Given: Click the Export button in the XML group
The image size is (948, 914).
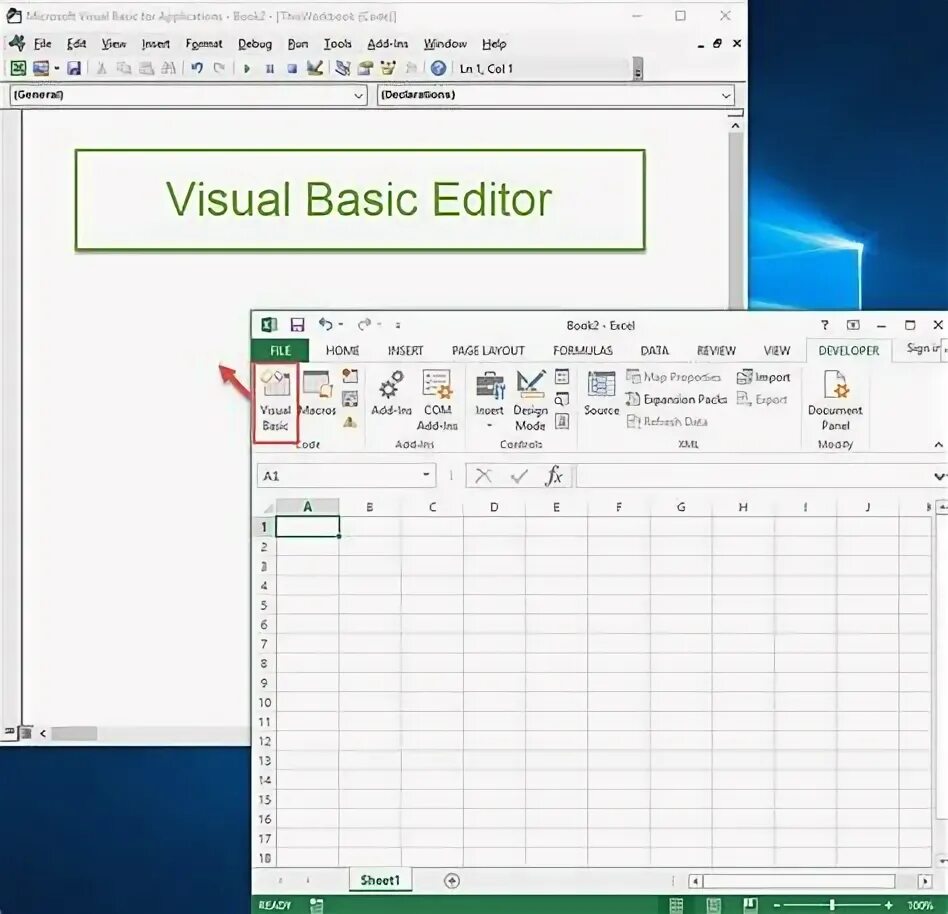Looking at the screenshot, I should 764,399.
